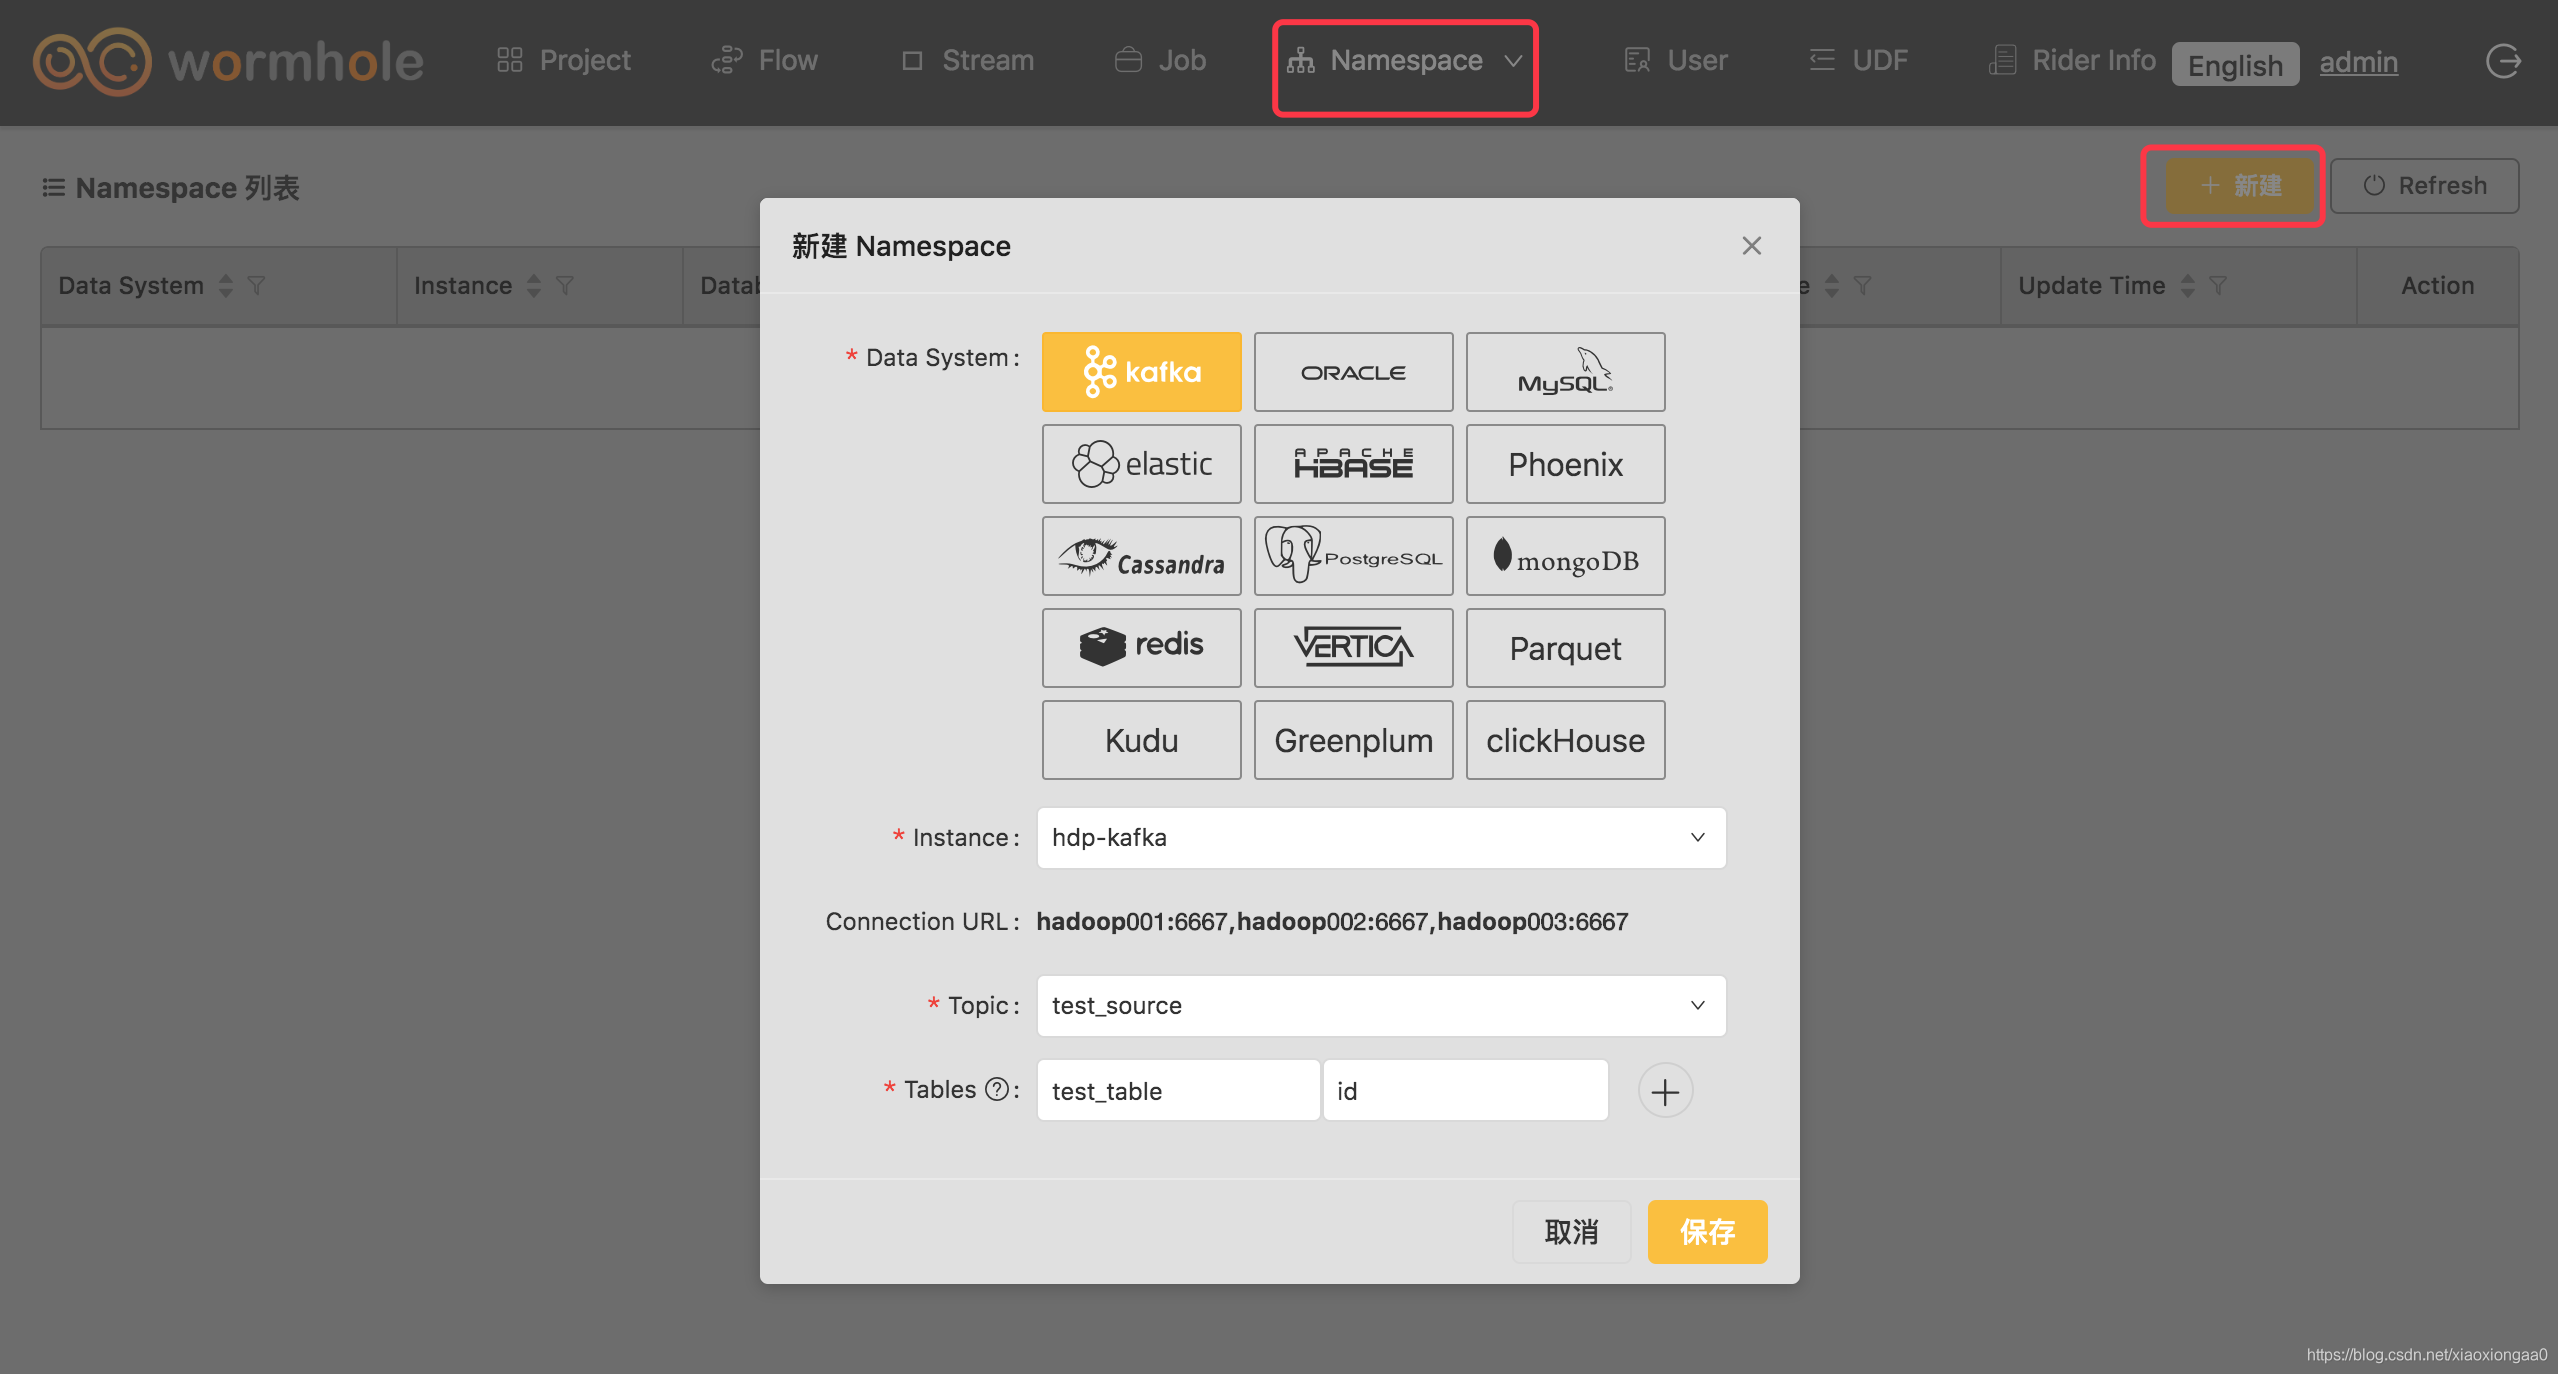Expand the Instance dropdown showing hdp-kafka

point(1381,838)
